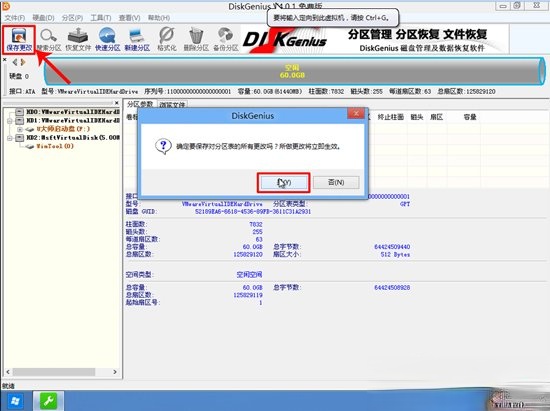Minimize the DiskGenius window
This screenshot has width=550, height=411.
[503, 6]
